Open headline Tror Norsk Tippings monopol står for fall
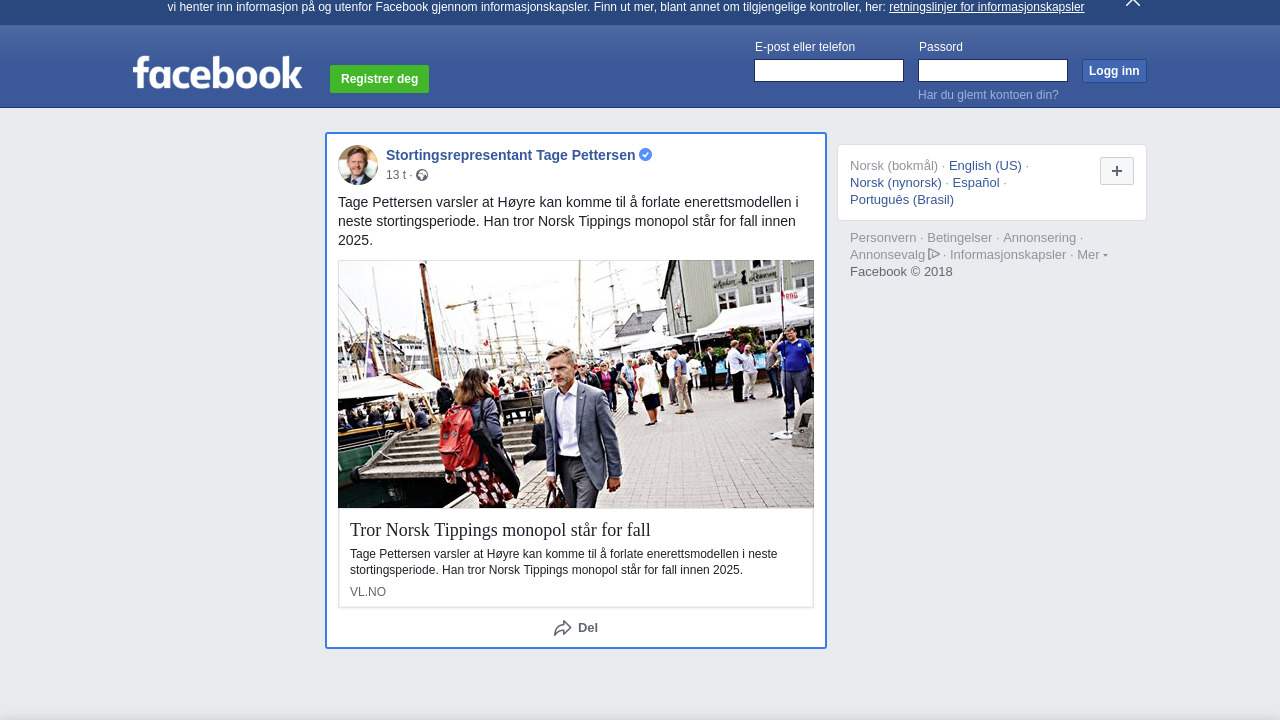Image resolution: width=1280 pixels, height=720 pixels. pyautogui.click(x=500, y=530)
